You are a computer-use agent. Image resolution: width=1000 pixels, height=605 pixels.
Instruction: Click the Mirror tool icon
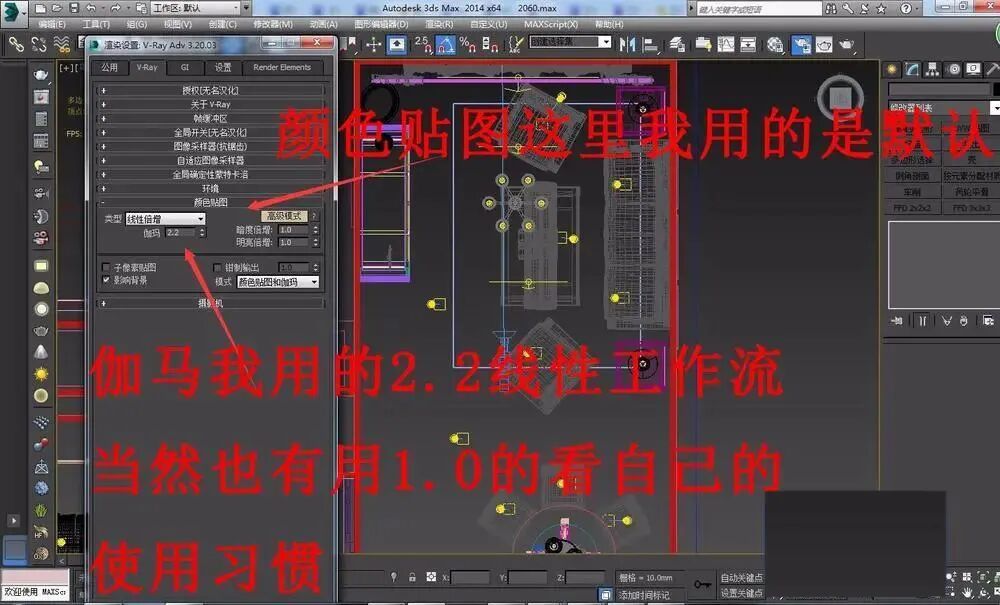[x=628, y=44]
